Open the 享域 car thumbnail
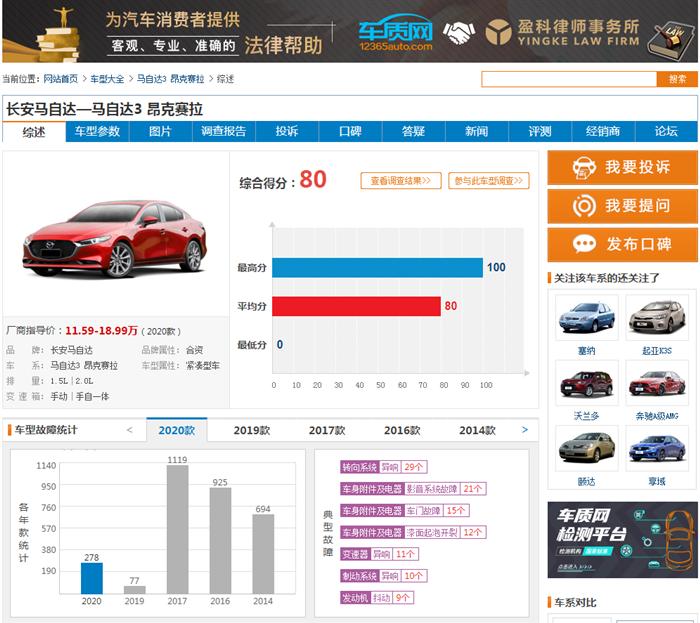 pos(657,448)
